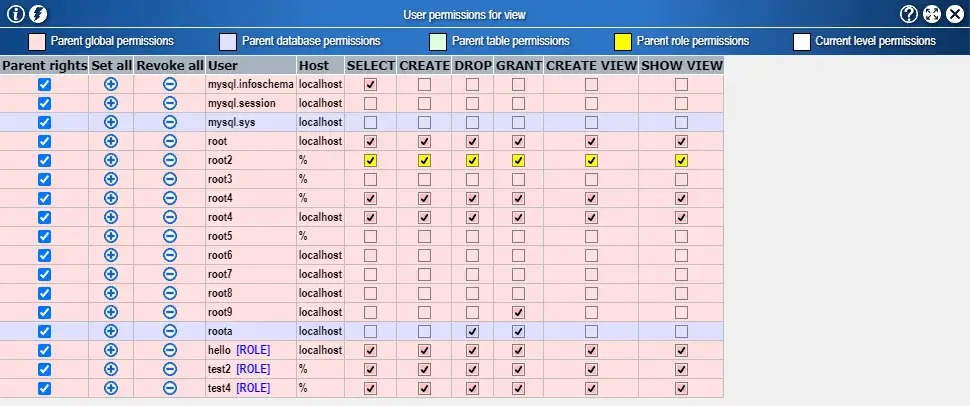This screenshot has height=406, width=970.
Task: Click Revoke all minus for root2
Action: 170,160
